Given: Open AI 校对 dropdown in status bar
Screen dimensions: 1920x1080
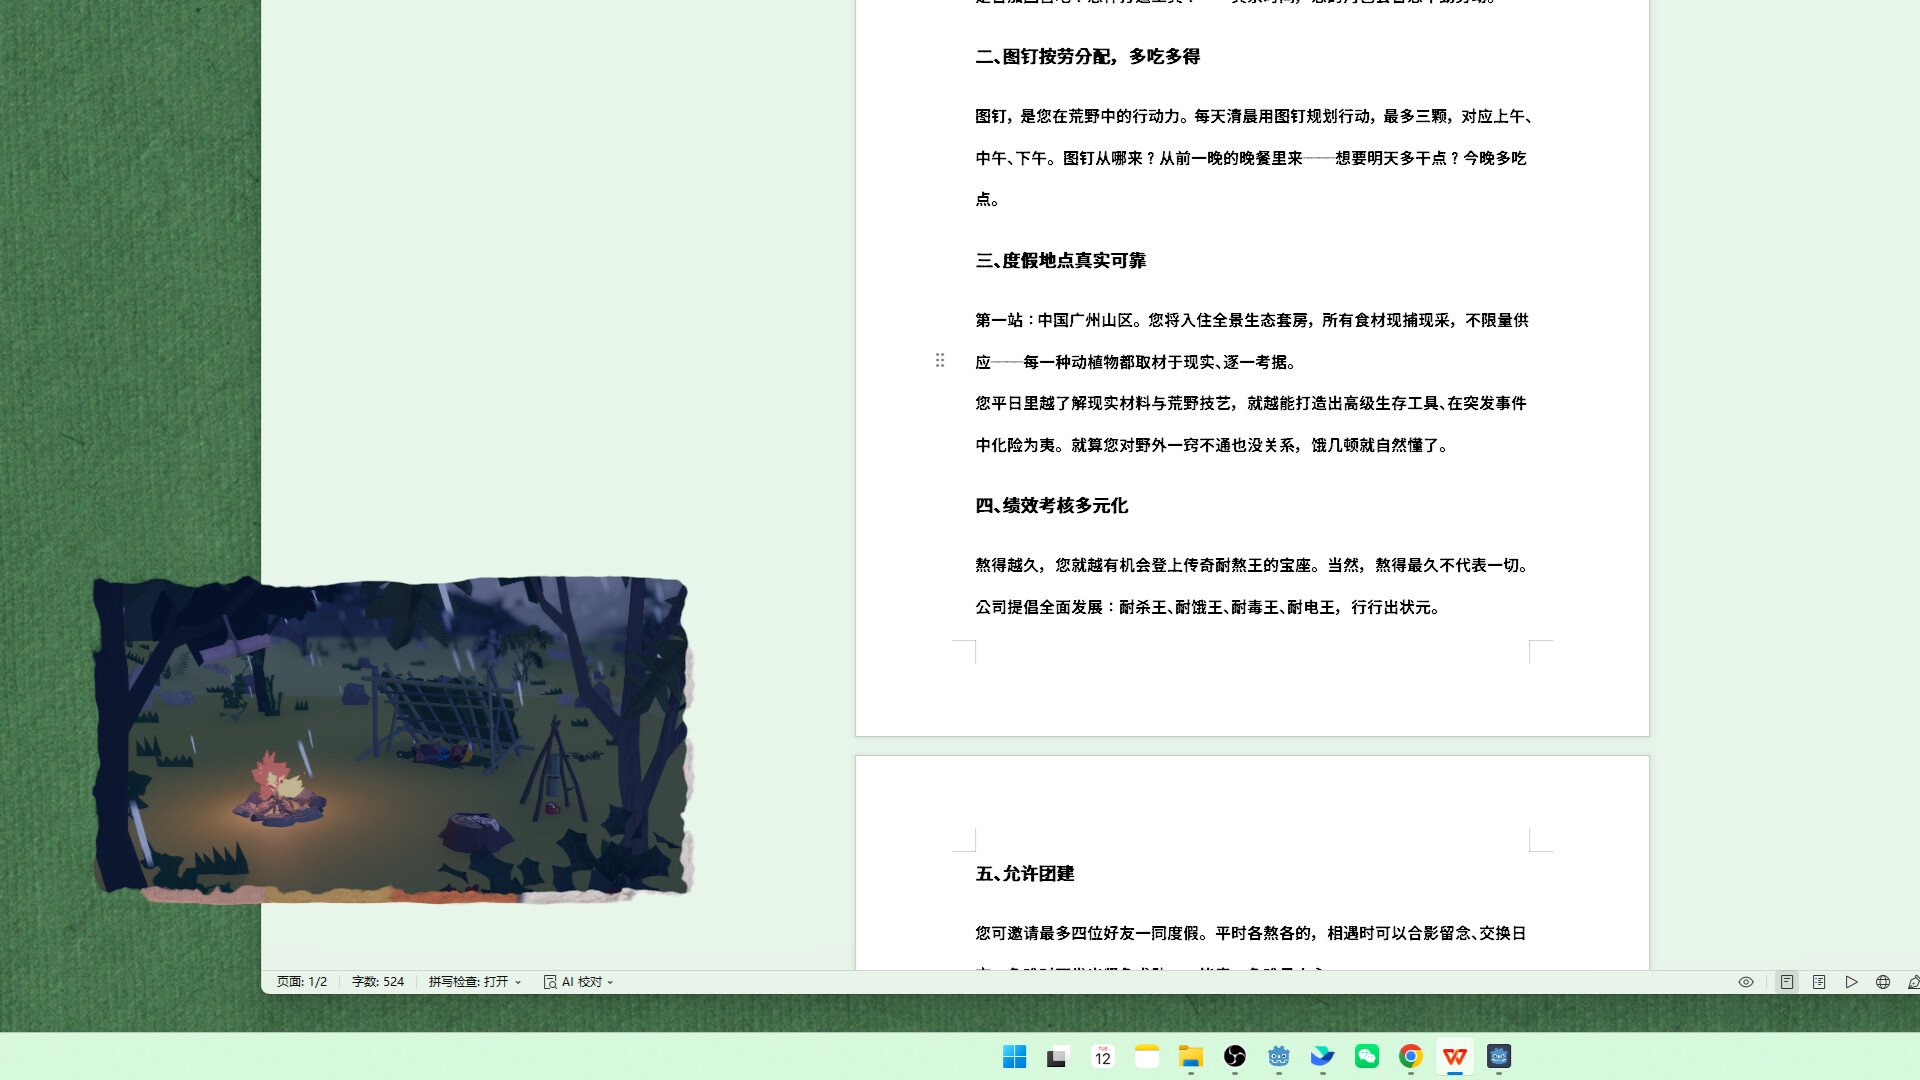Looking at the screenshot, I should [x=578, y=982].
